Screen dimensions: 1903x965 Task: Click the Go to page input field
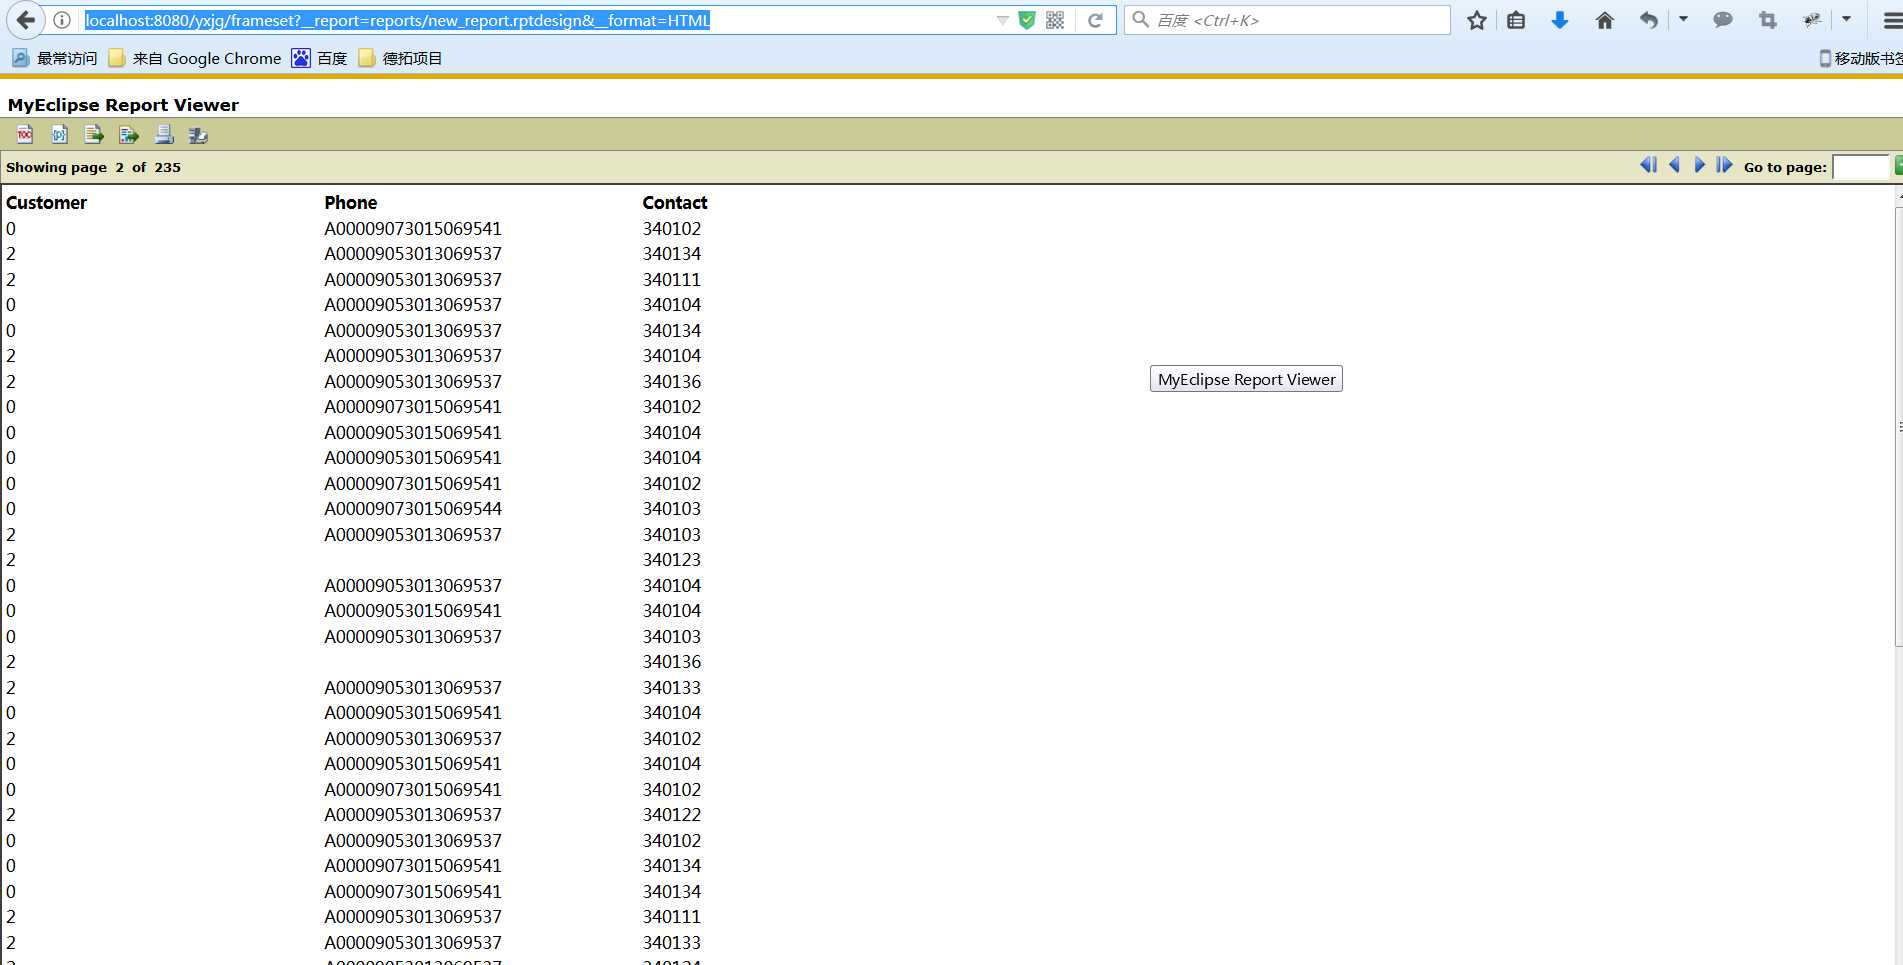(x=1860, y=167)
